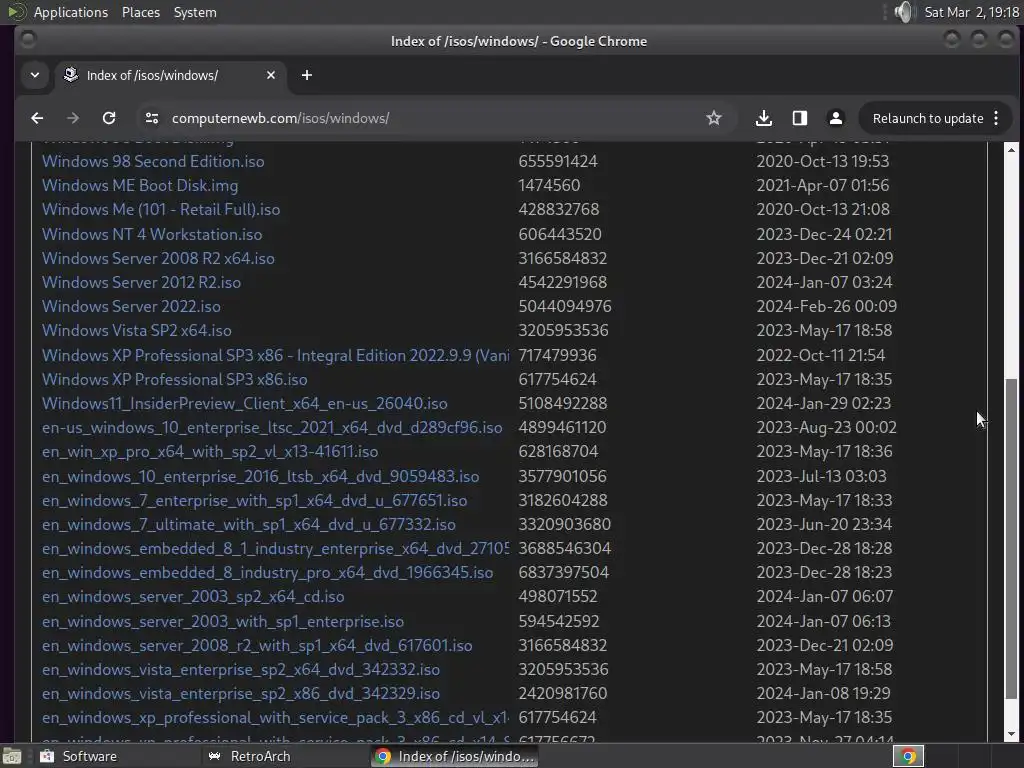Open Windows11_InsiderPreview_Client_x64_en-us_26040.iso link

pos(244,404)
